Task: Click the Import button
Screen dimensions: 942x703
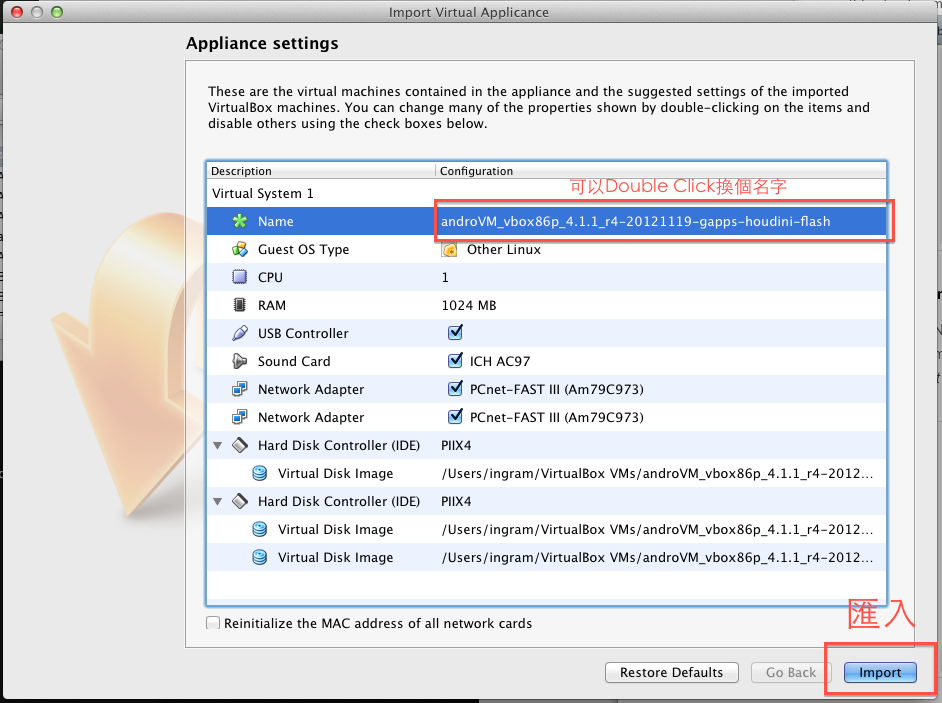Action: (x=880, y=673)
